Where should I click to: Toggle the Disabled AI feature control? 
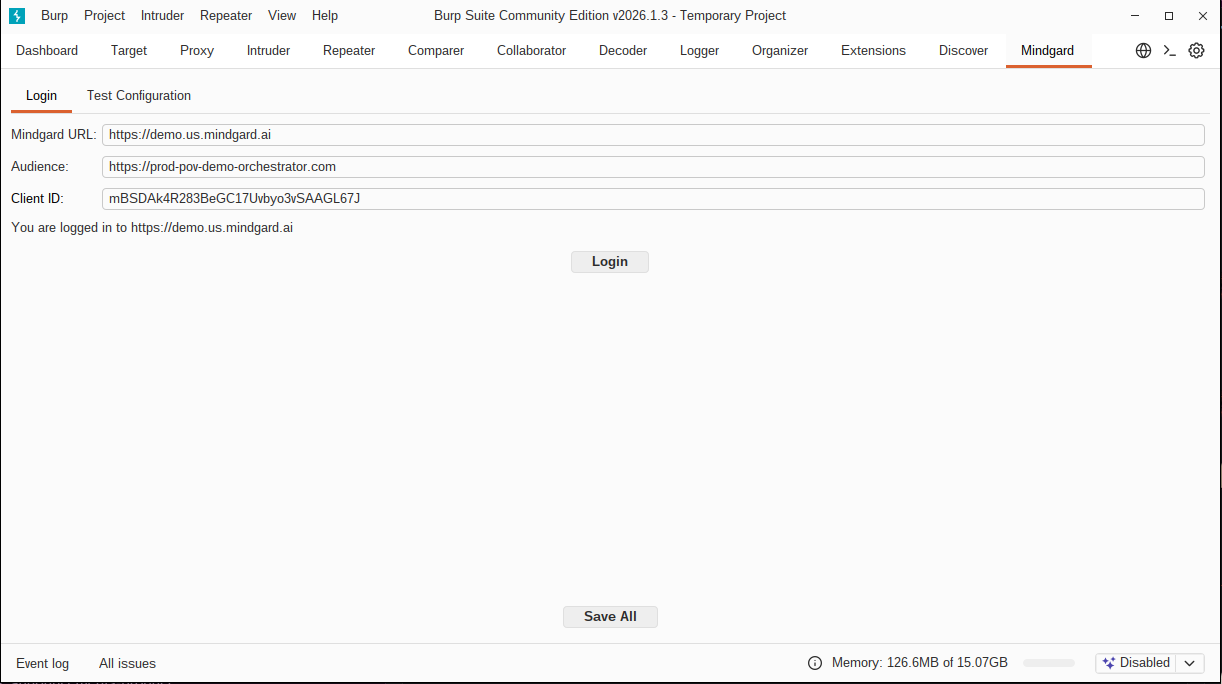[1143, 662]
